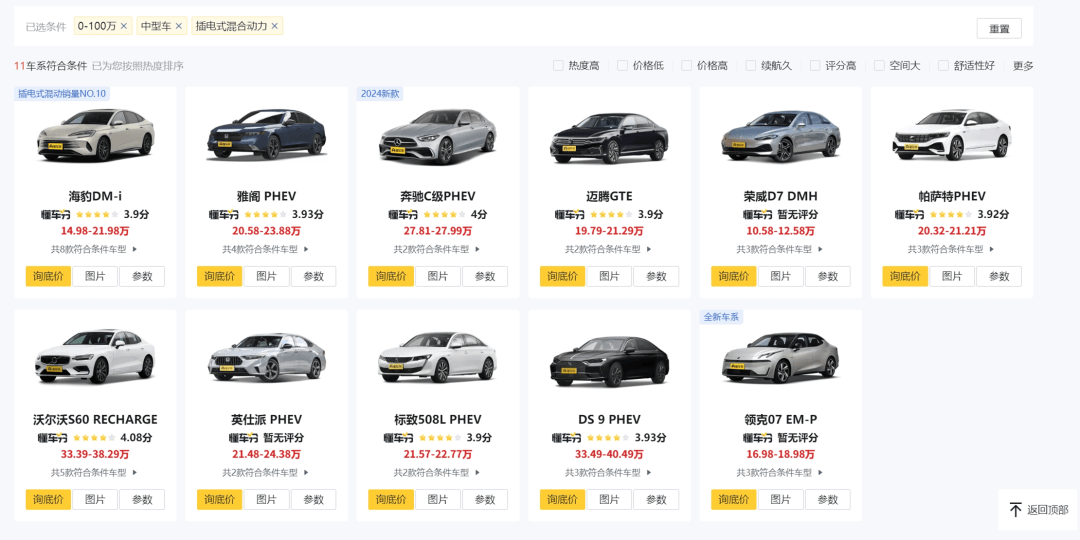The width and height of the screenshot is (1080, 540).
Task: Open the 更多 sort options
Action: coord(1023,65)
